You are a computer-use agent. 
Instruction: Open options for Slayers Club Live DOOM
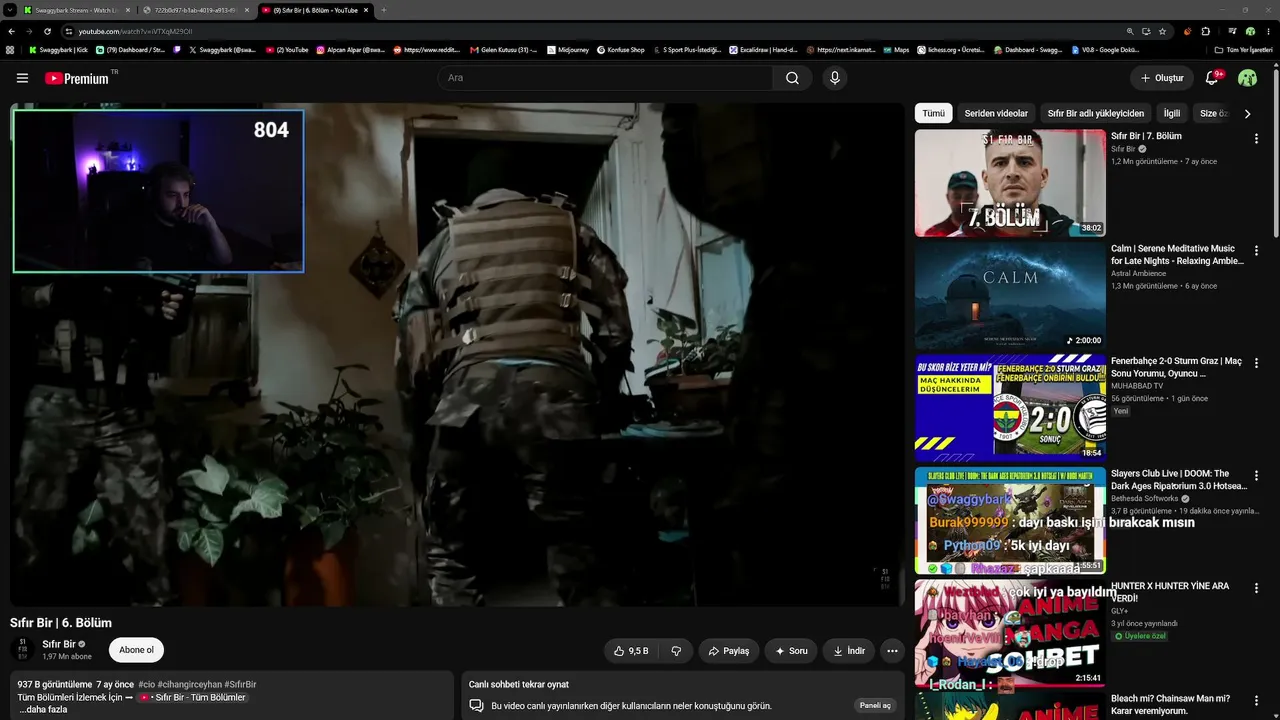click(x=1256, y=475)
